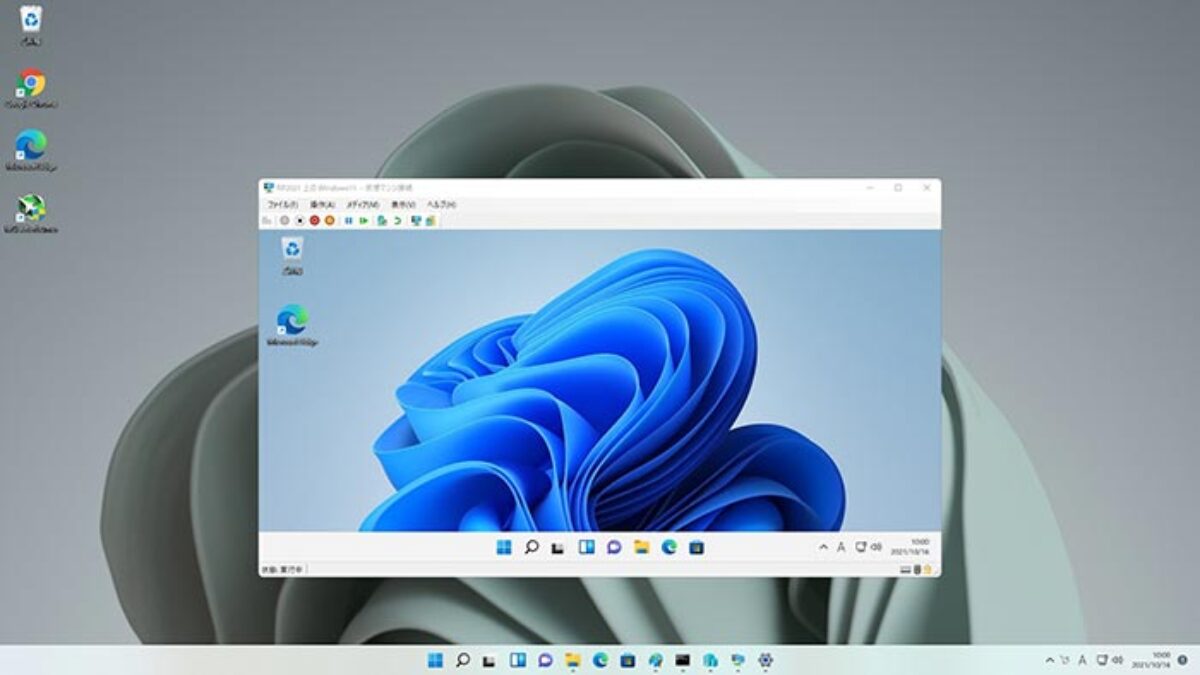Click the Share toolbar icon at the toolbar end

point(430,221)
